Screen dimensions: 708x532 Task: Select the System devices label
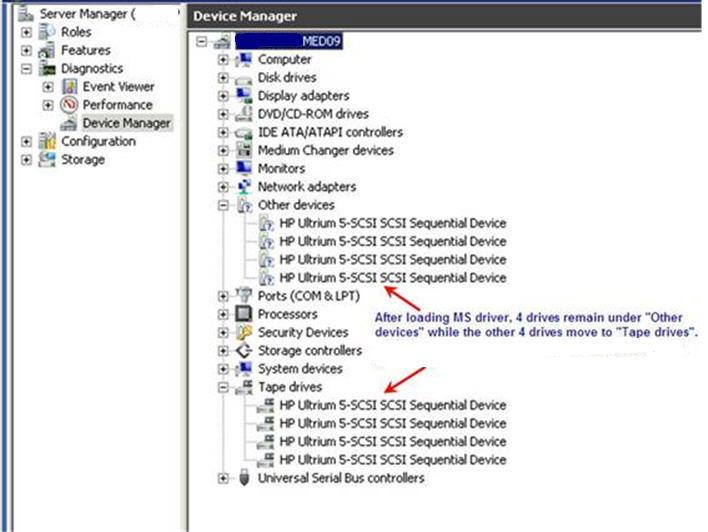click(300, 369)
